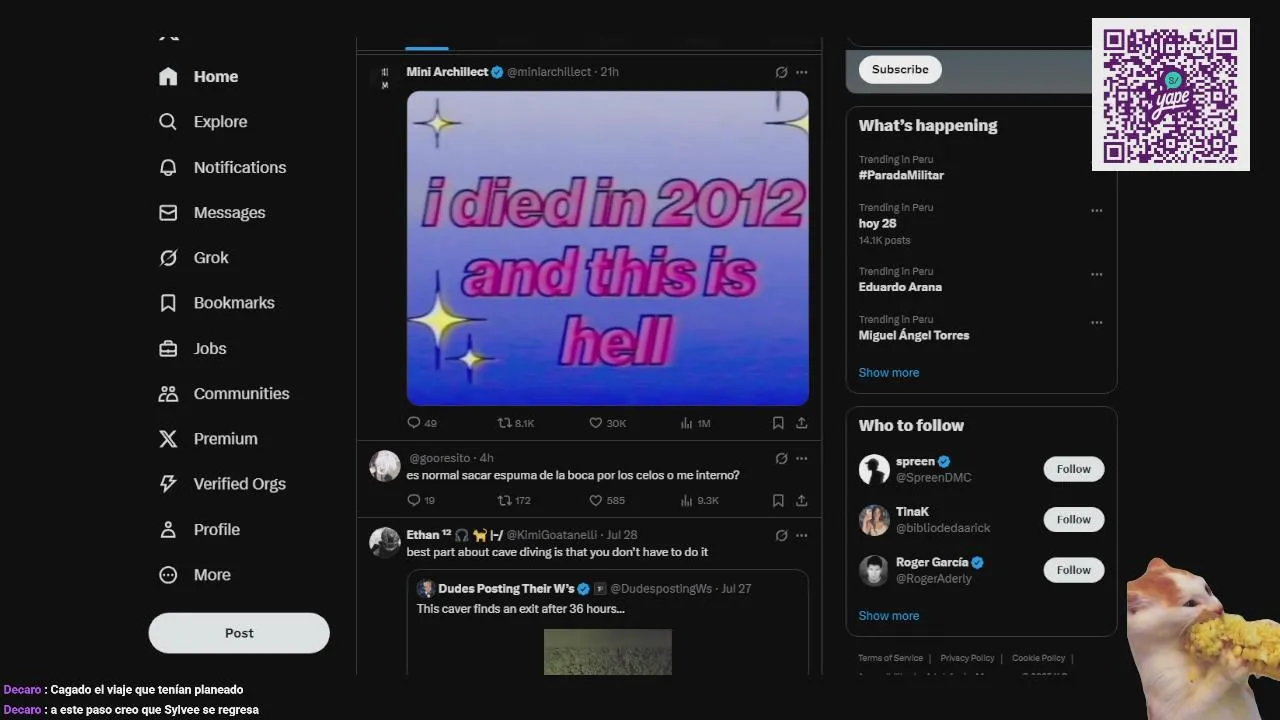Screen dimensions: 1280x720
Task: Go to Notifications
Action: pyautogui.click(x=222, y=167)
